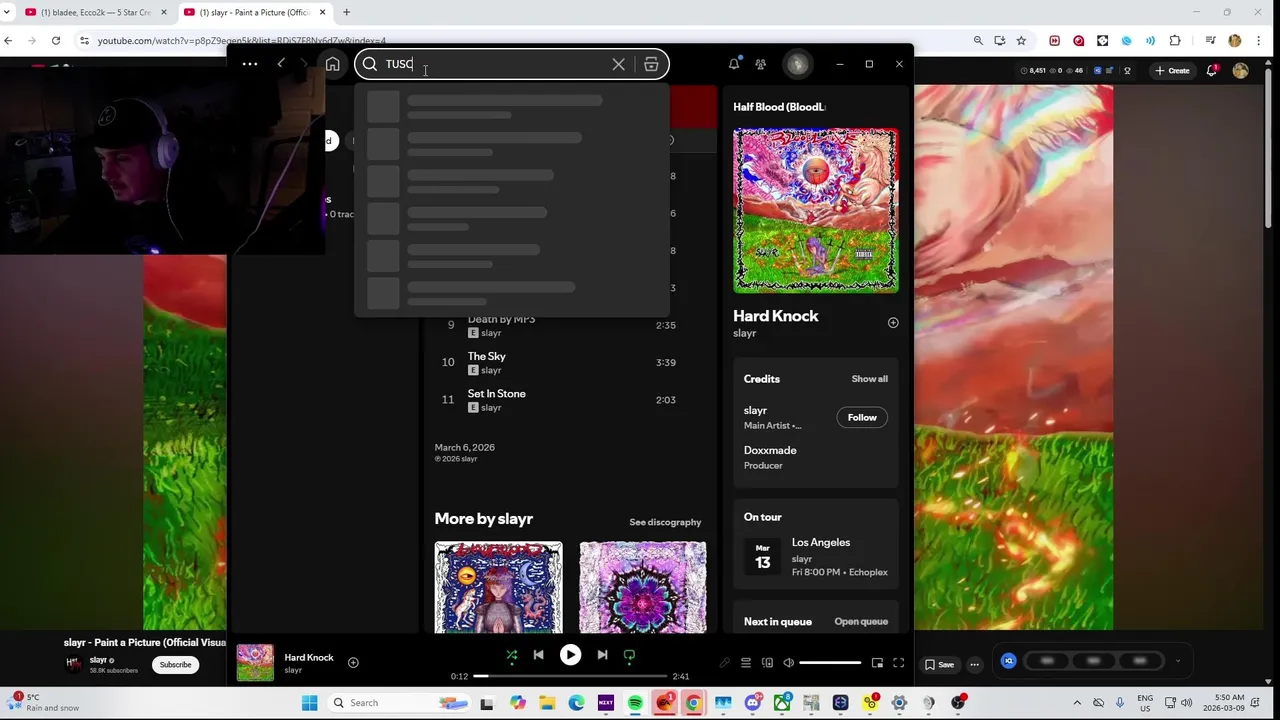Screen dimensions: 1280x720
Task: Subscribe to slayr channel on YouTube
Action: (175, 665)
